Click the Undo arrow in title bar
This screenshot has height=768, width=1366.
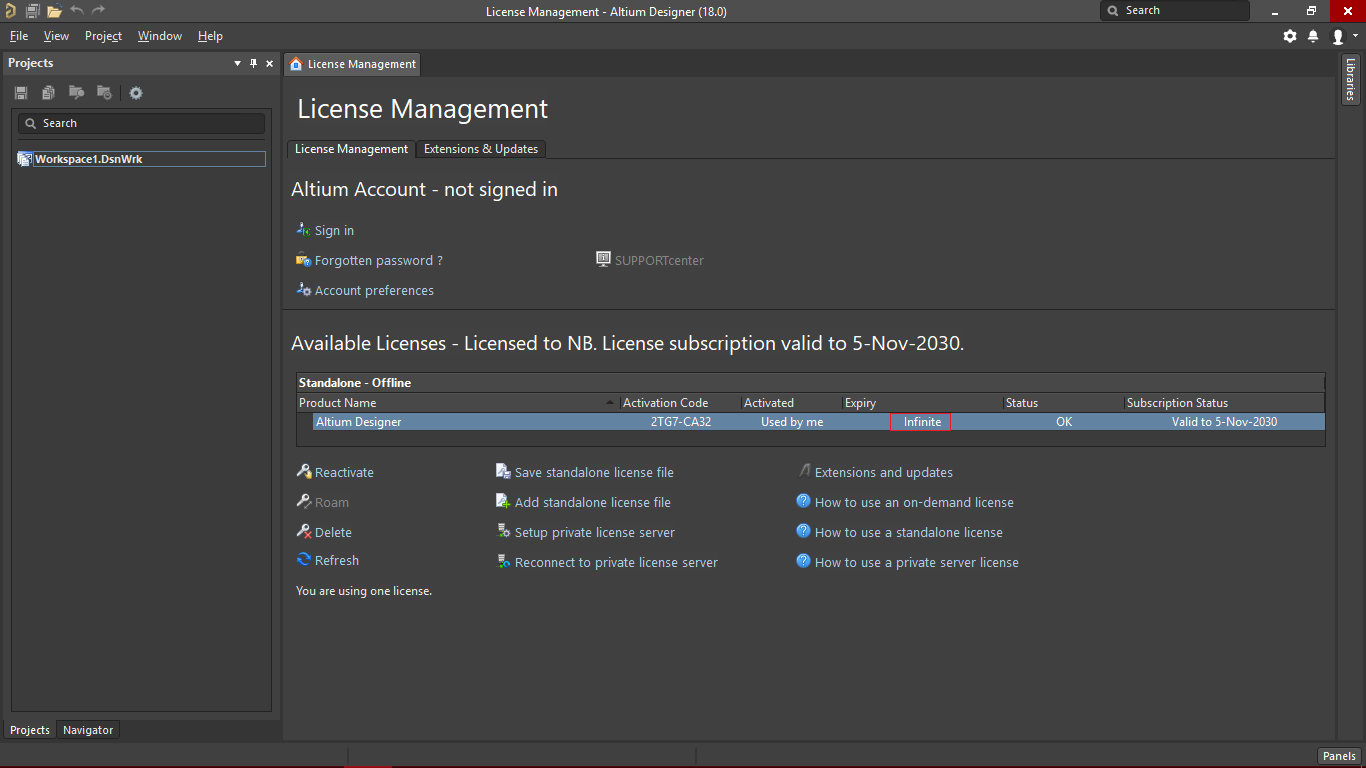(x=77, y=10)
